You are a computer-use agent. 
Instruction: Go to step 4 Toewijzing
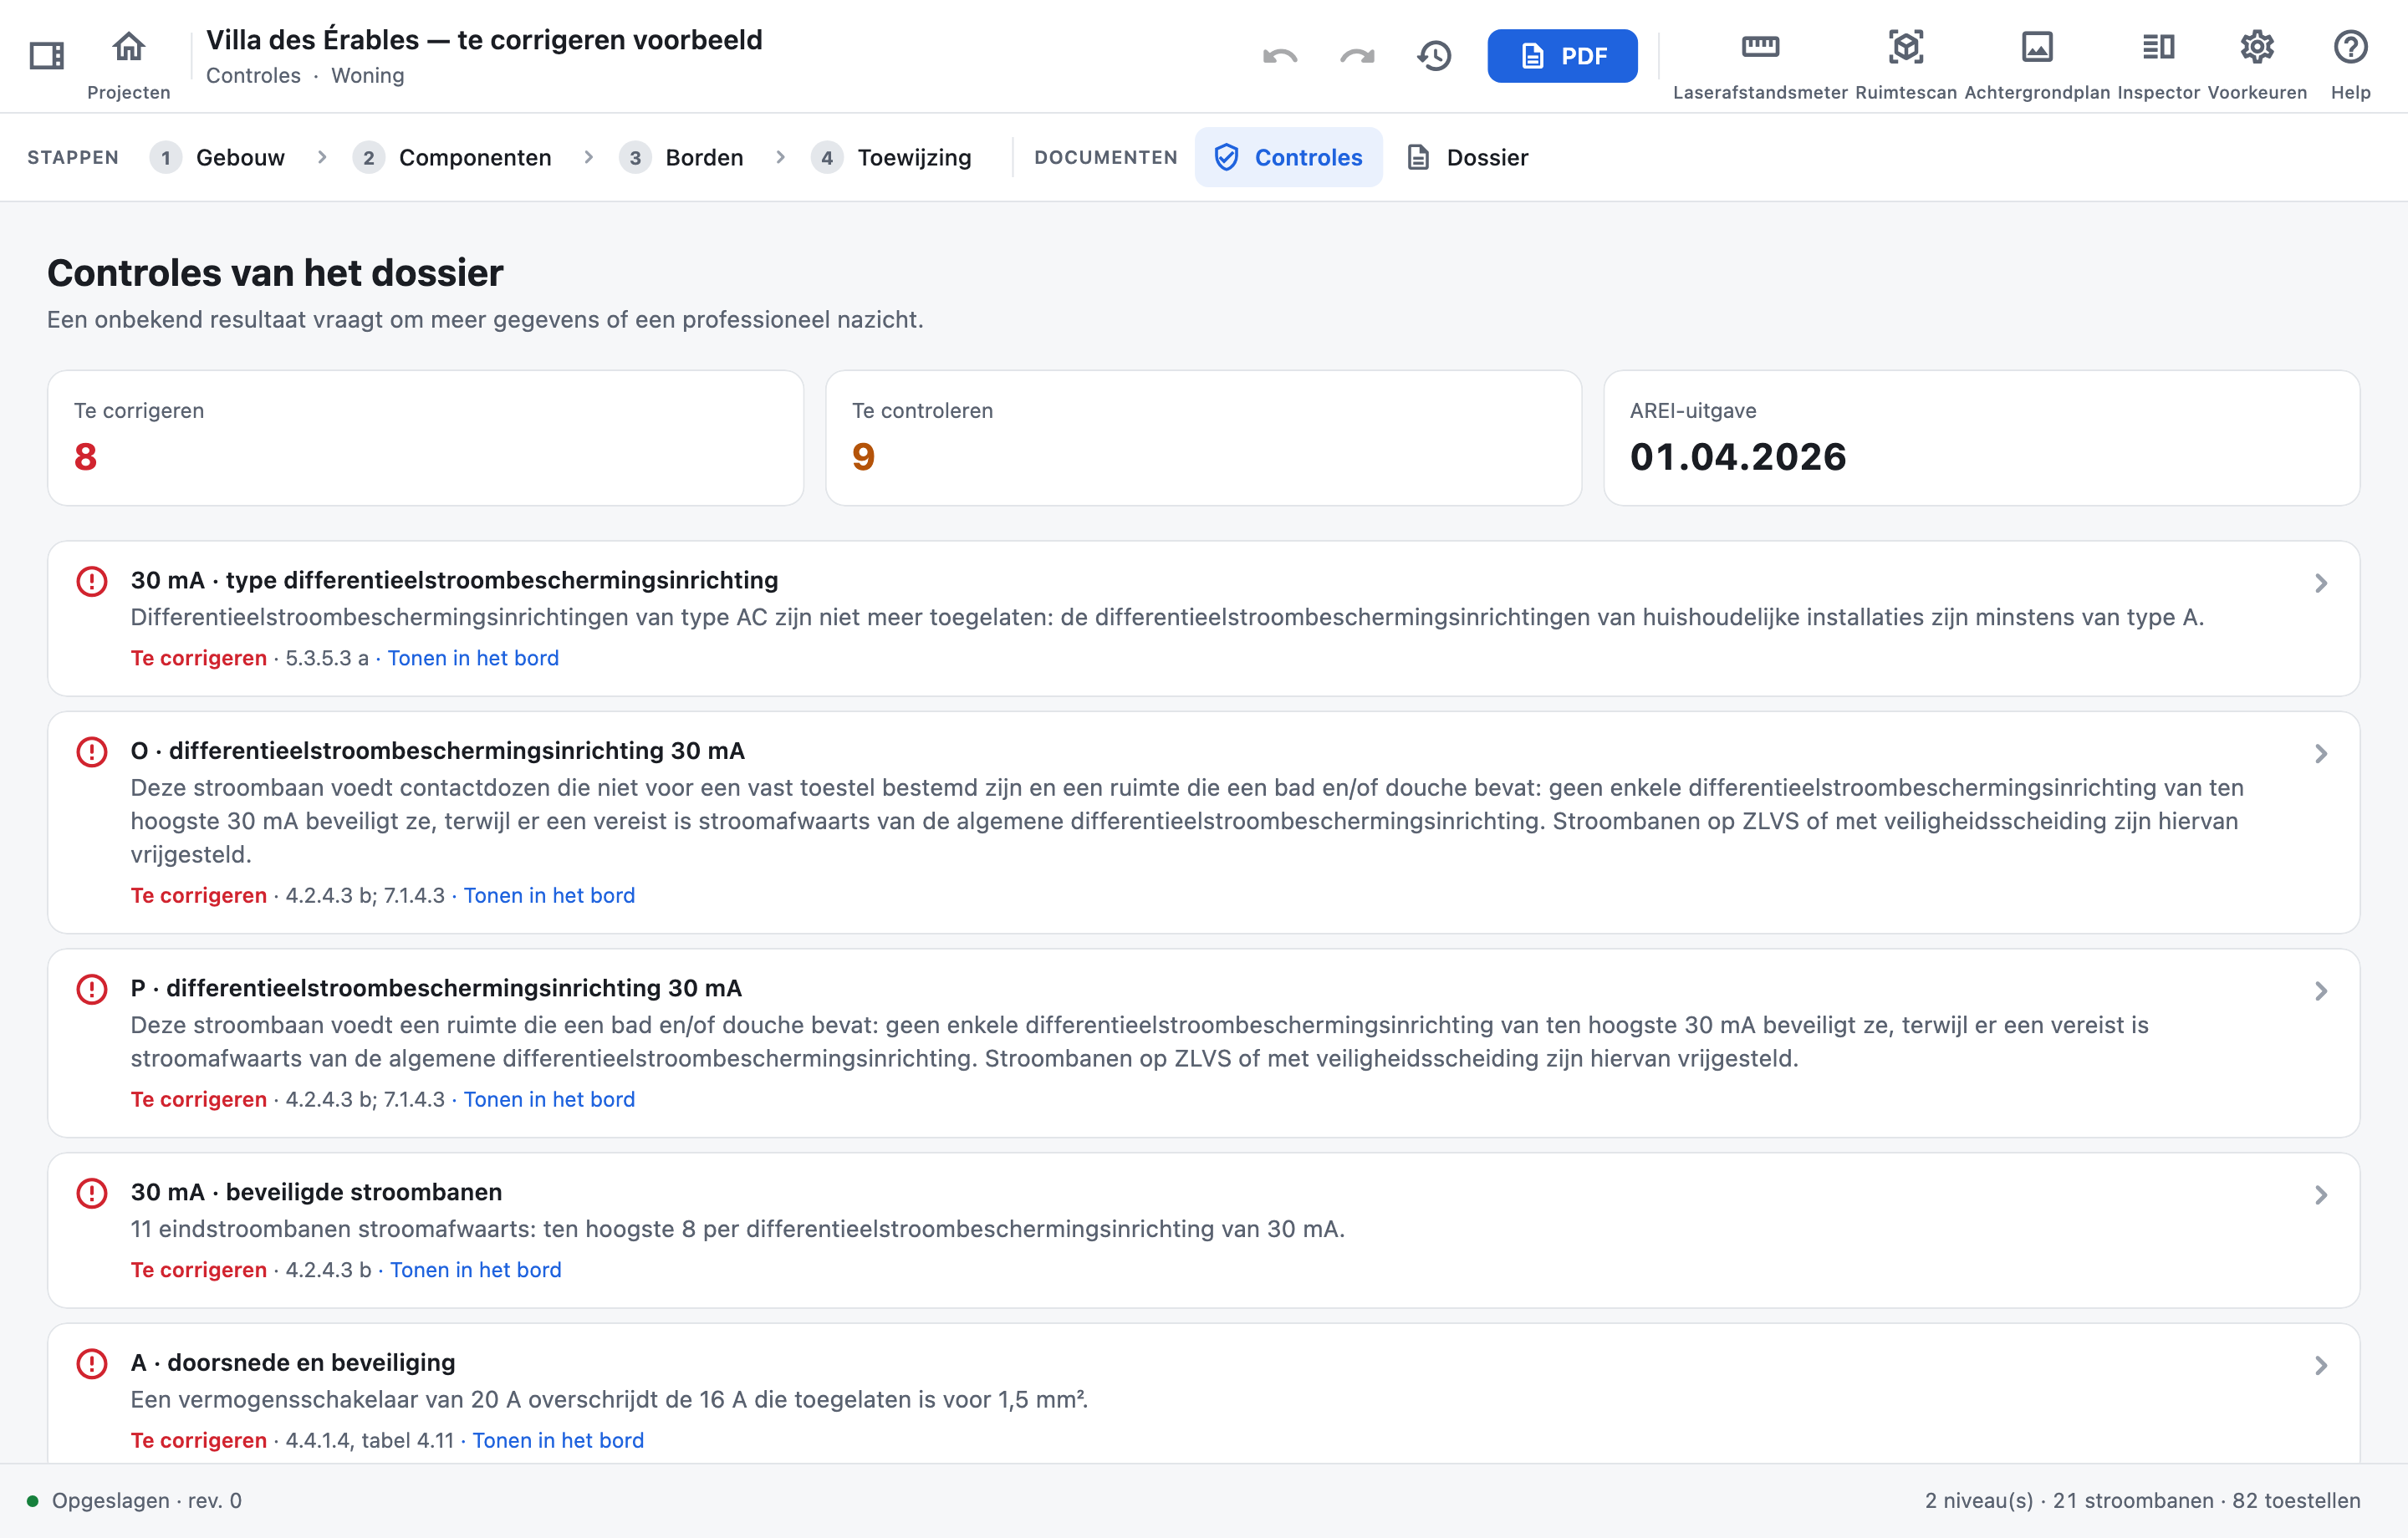pos(891,157)
